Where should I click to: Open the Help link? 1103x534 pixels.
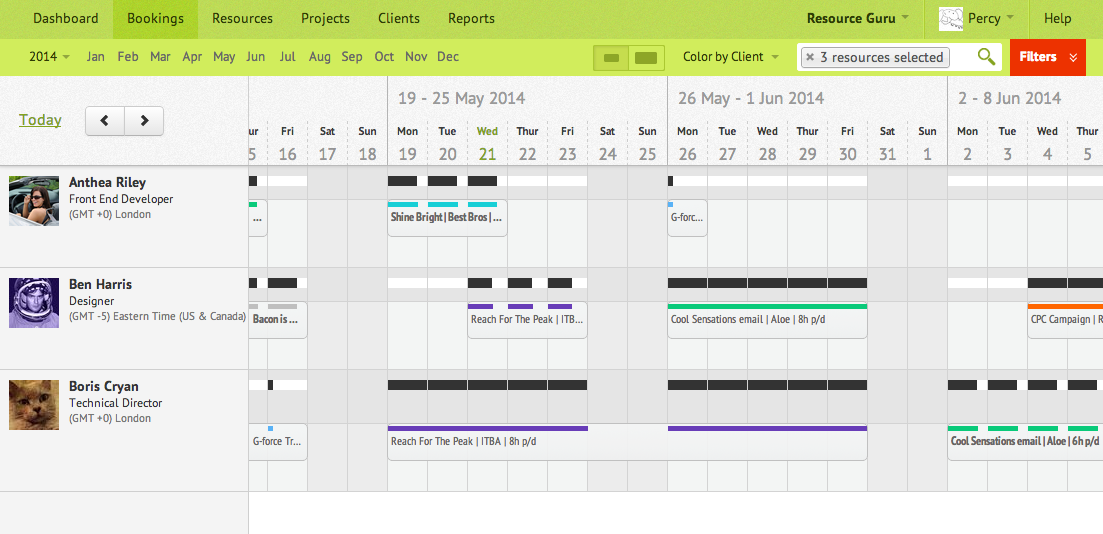[x=1057, y=19]
